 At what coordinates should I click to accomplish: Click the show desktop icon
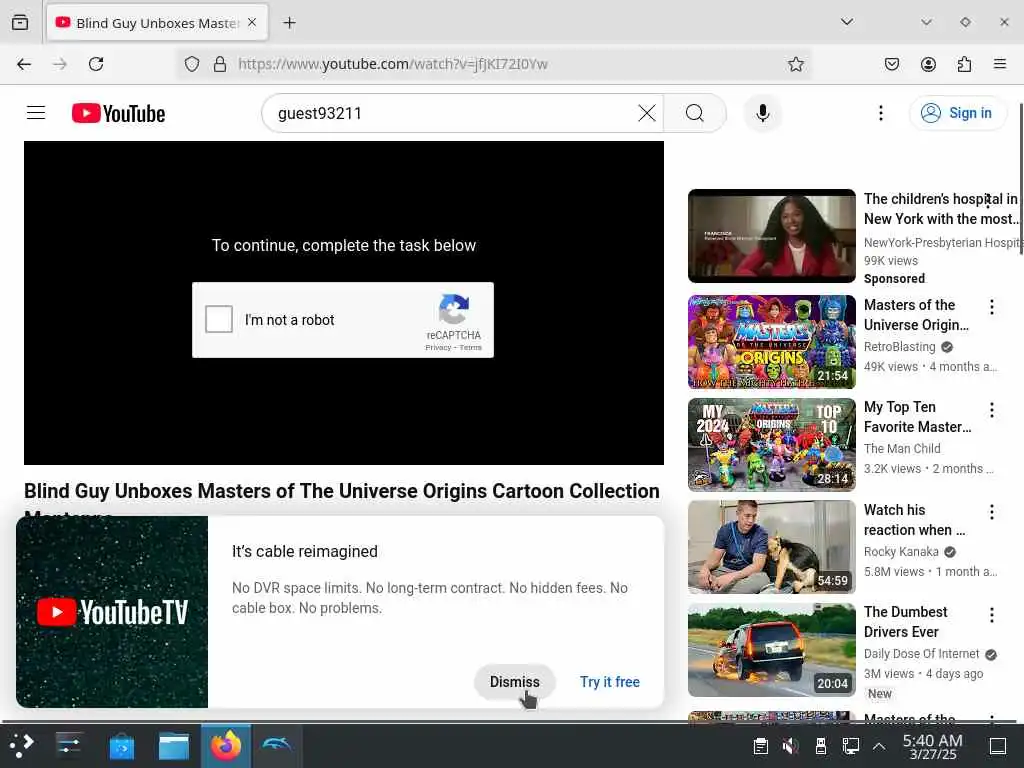pos(997,746)
